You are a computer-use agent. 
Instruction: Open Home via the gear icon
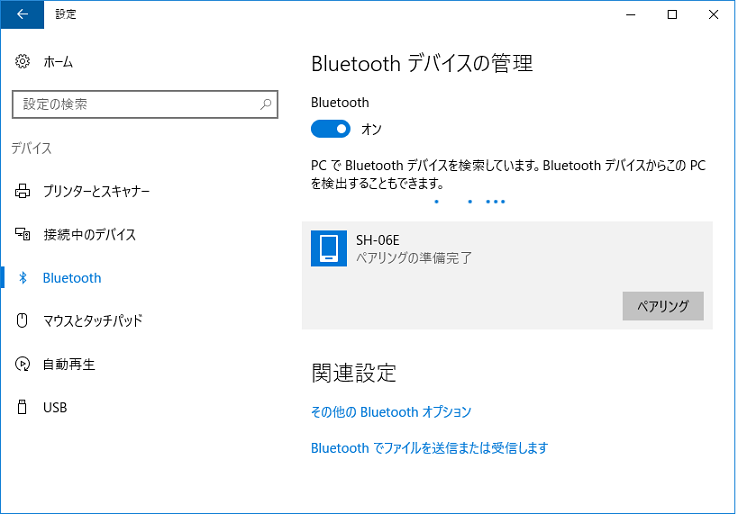(22, 61)
